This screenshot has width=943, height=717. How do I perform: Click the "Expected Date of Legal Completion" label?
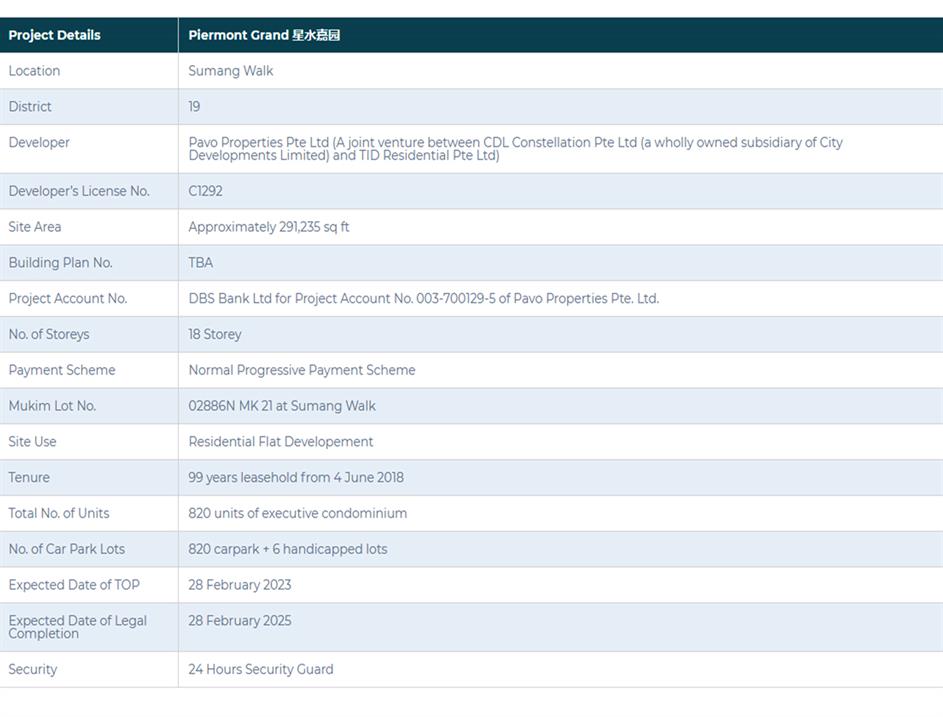coord(78,627)
